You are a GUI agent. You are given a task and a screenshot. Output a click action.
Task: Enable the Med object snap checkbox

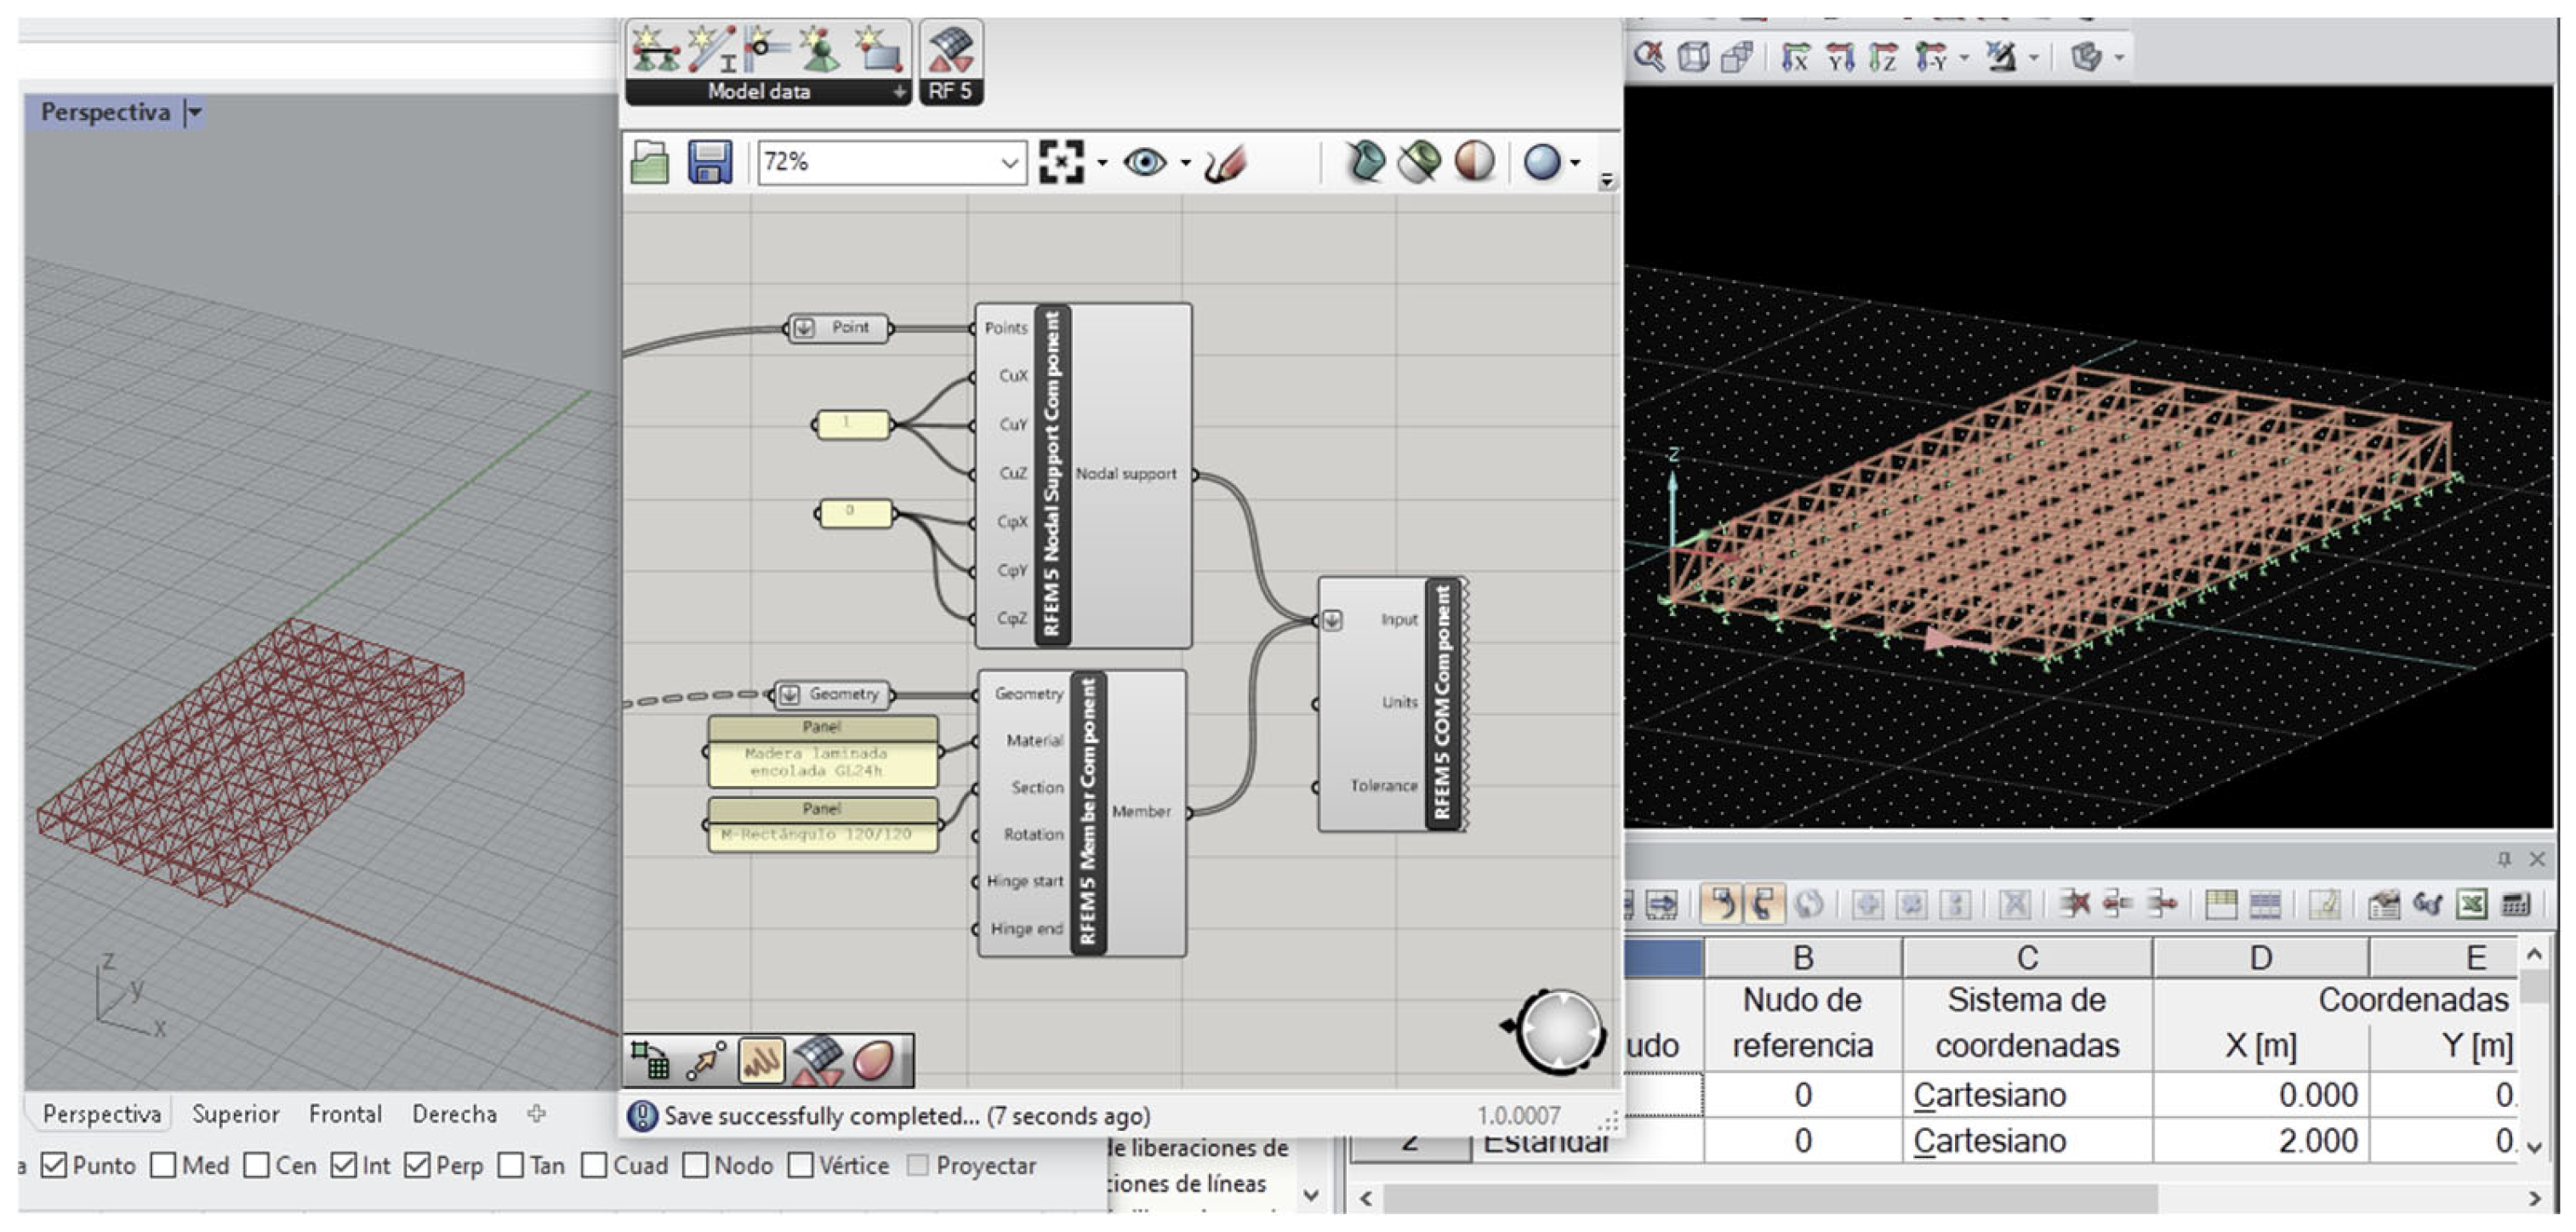(x=164, y=1165)
